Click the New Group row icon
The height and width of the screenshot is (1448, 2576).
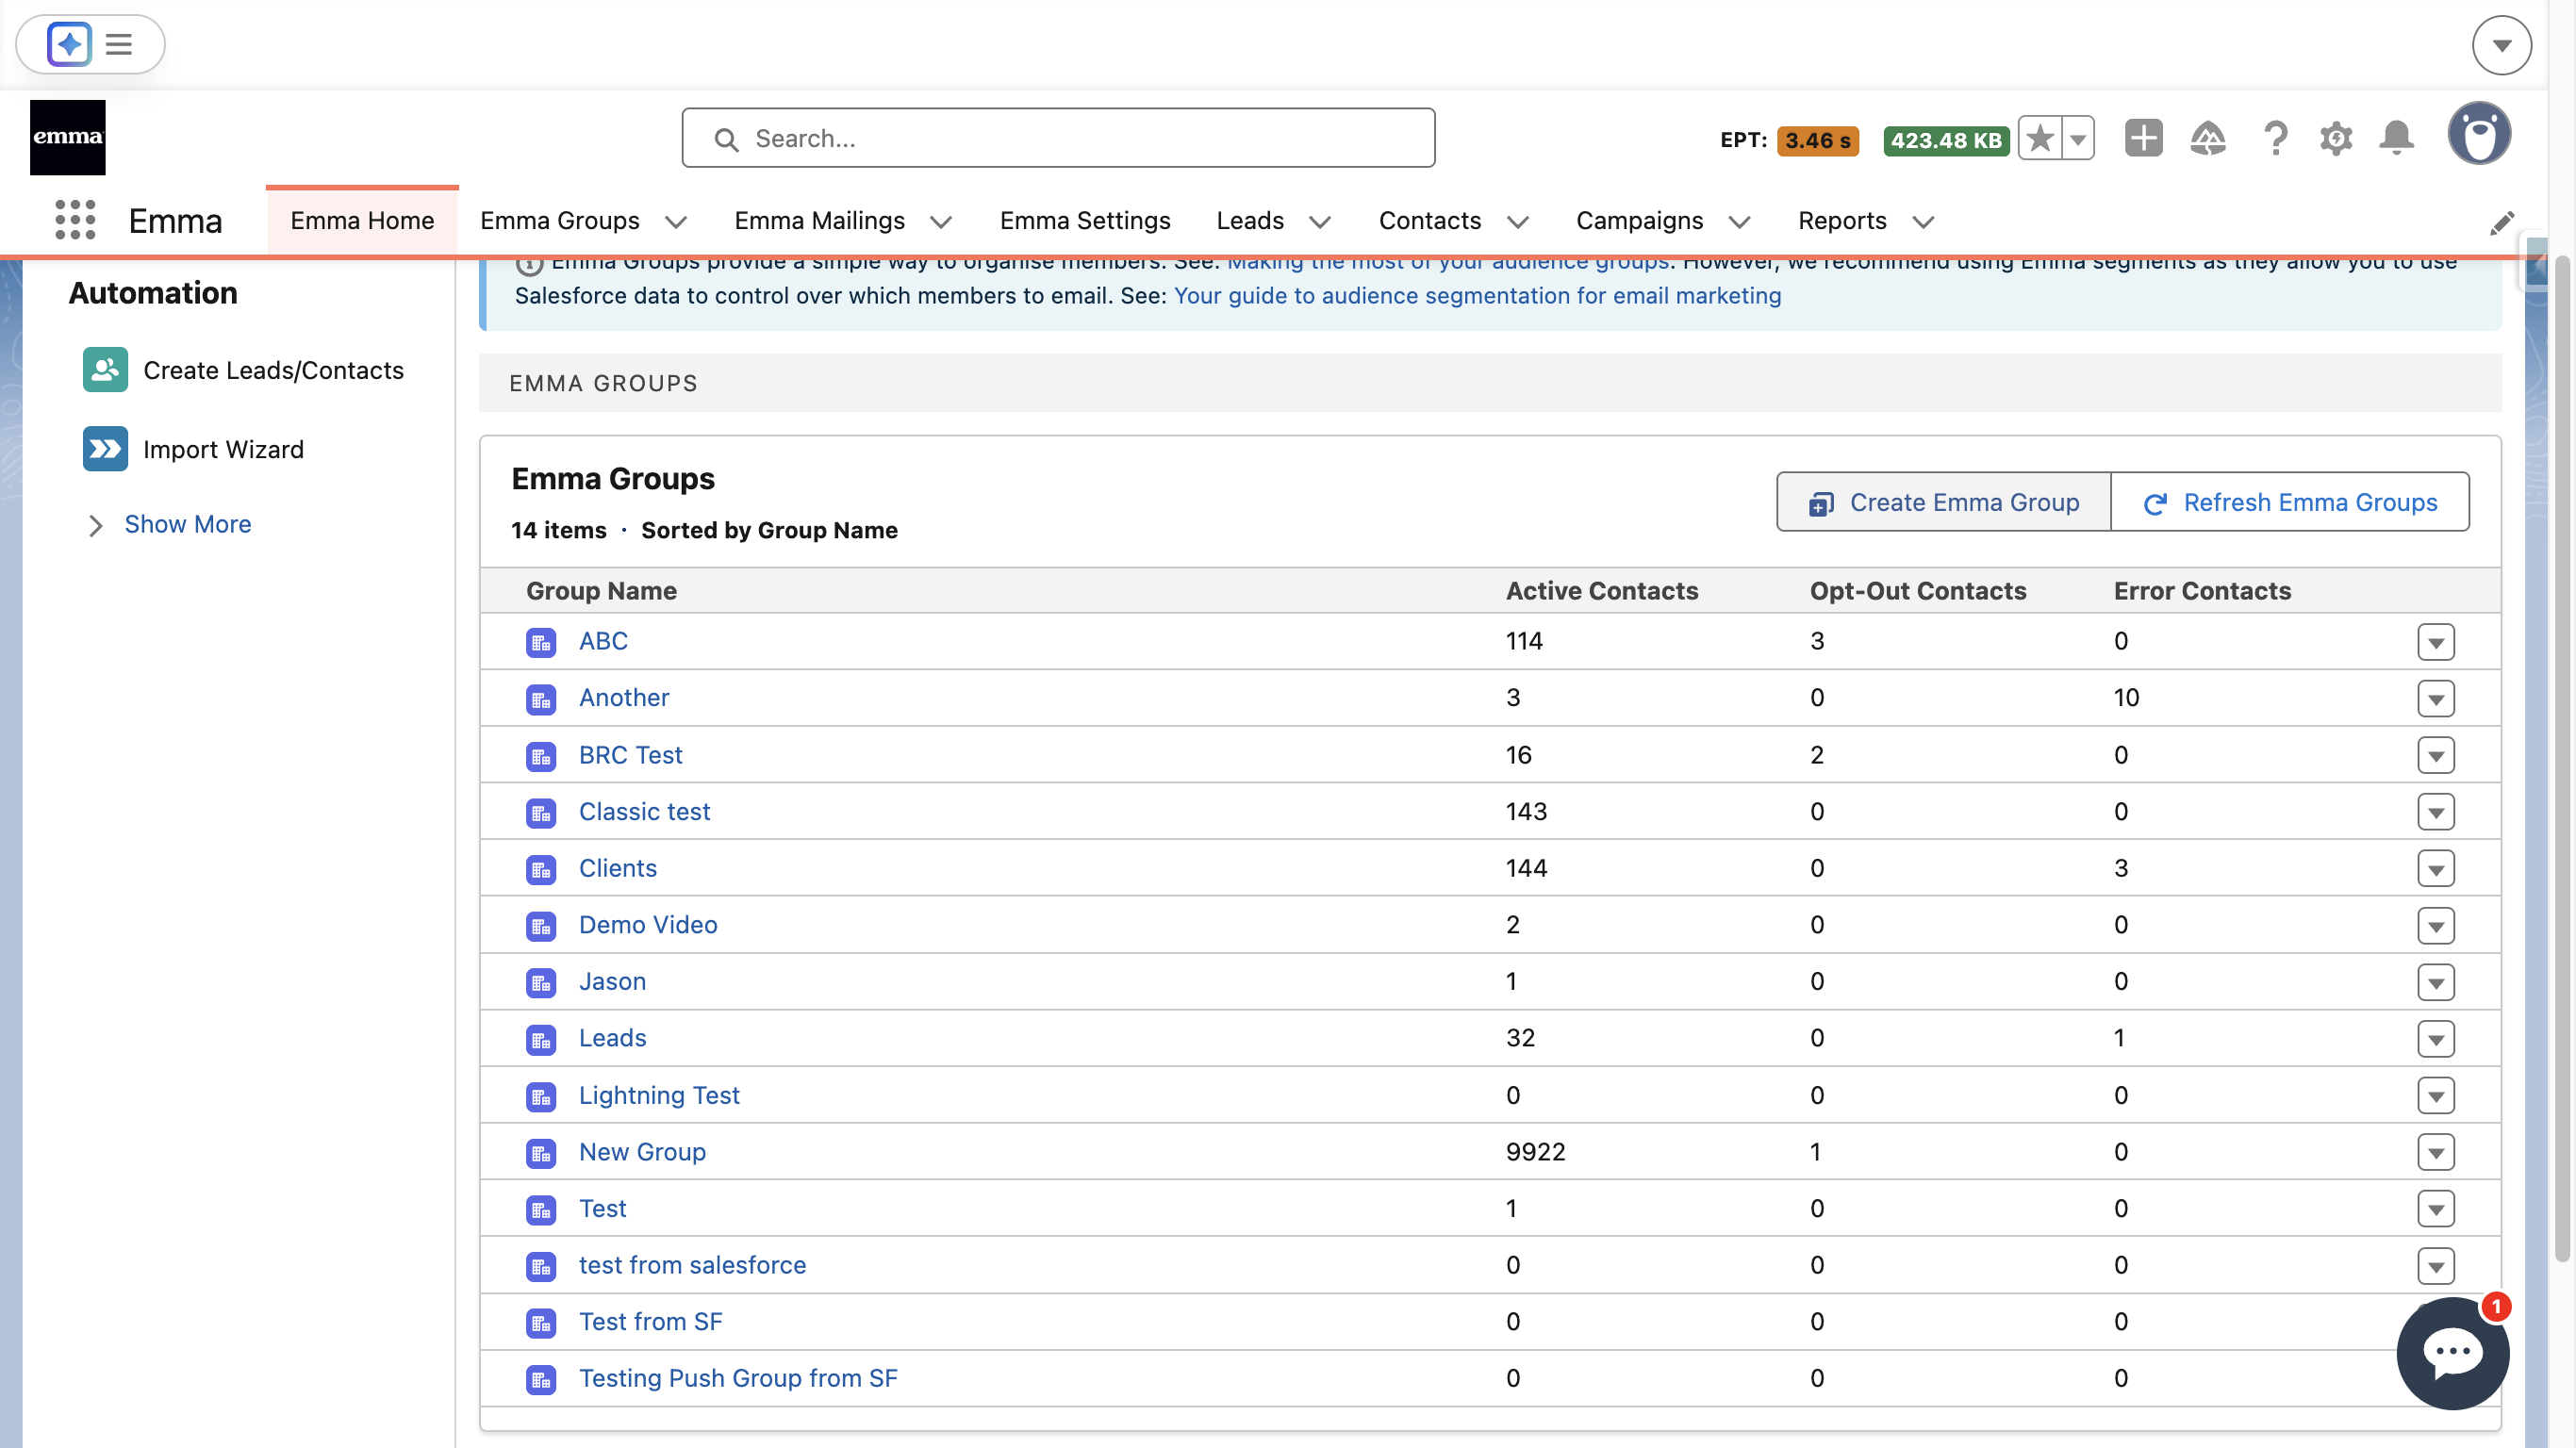(541, 1153)
